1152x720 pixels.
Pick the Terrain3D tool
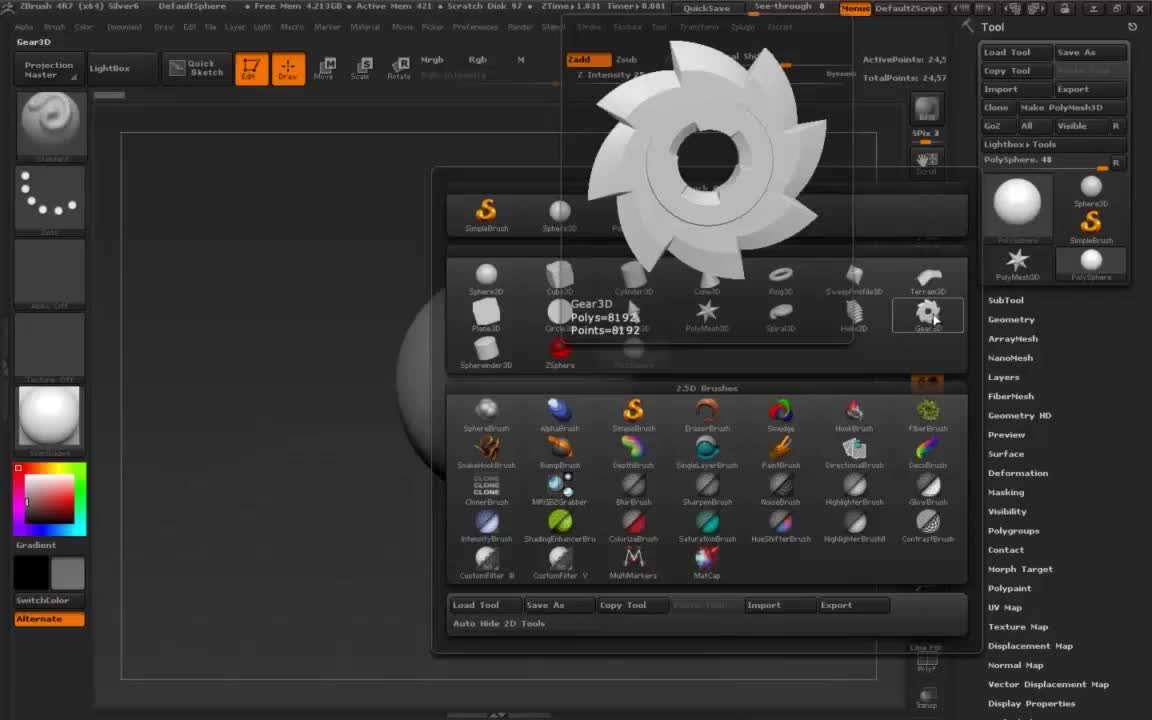[x=928, y=279]
